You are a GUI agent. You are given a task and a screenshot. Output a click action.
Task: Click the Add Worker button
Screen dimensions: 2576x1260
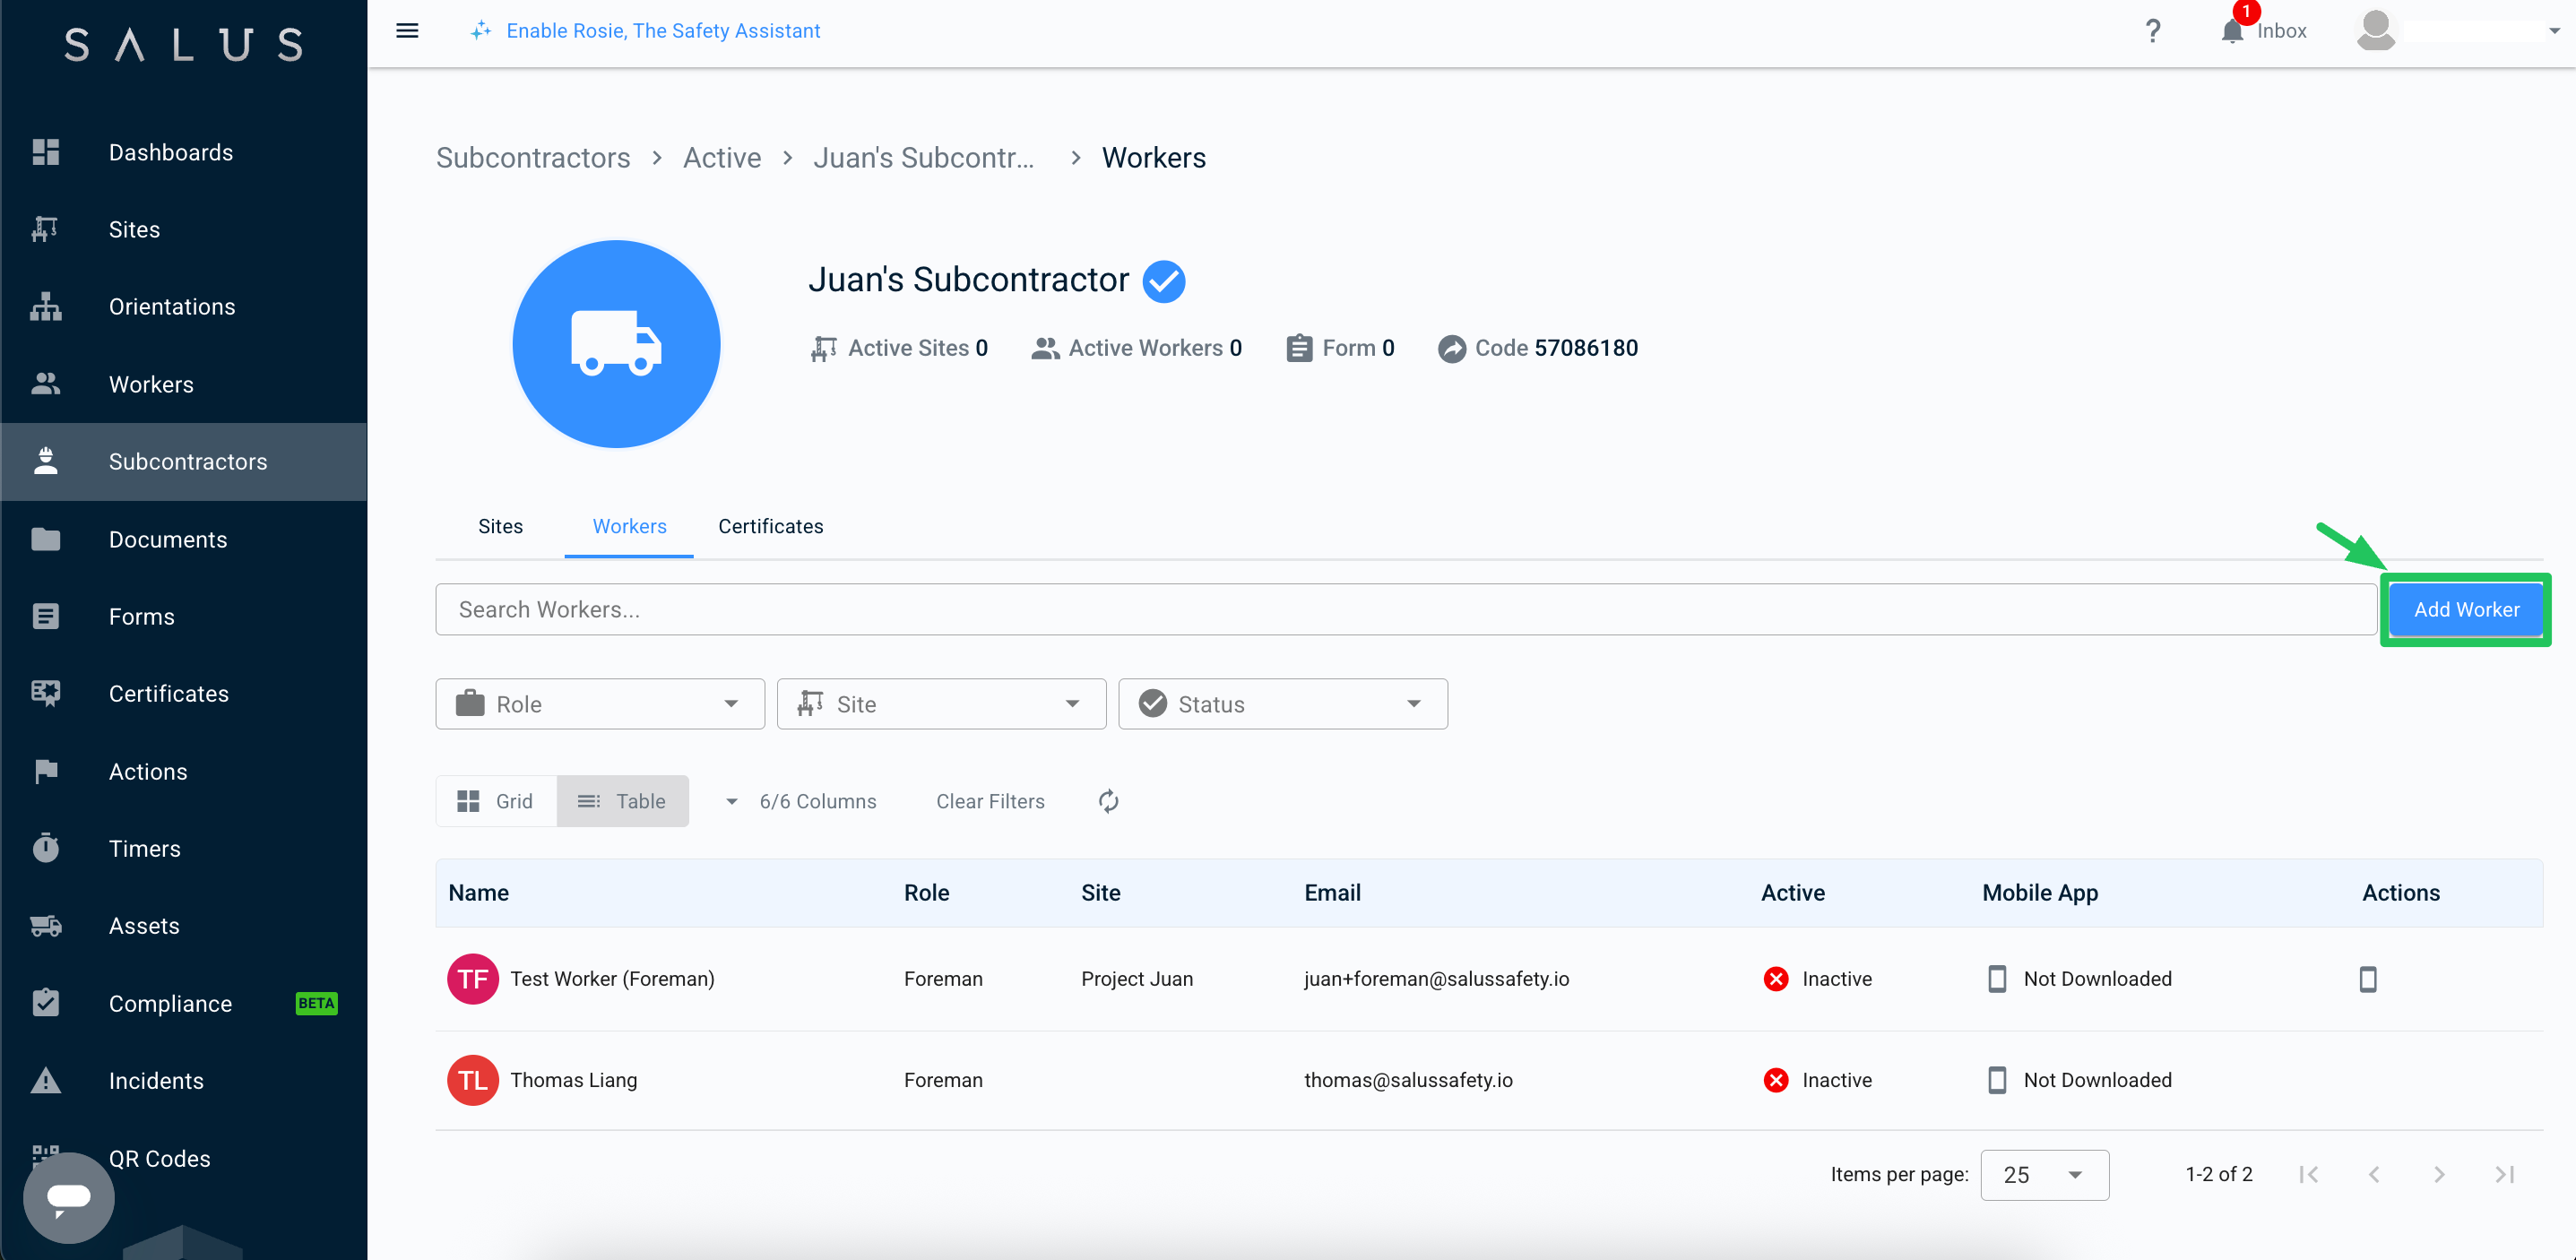(x=2466, y=609)
